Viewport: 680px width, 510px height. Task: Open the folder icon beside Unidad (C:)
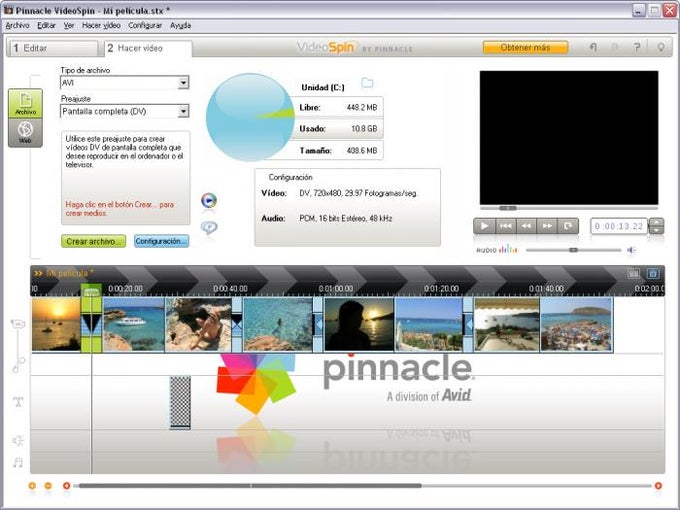click(x=367, y=82)
